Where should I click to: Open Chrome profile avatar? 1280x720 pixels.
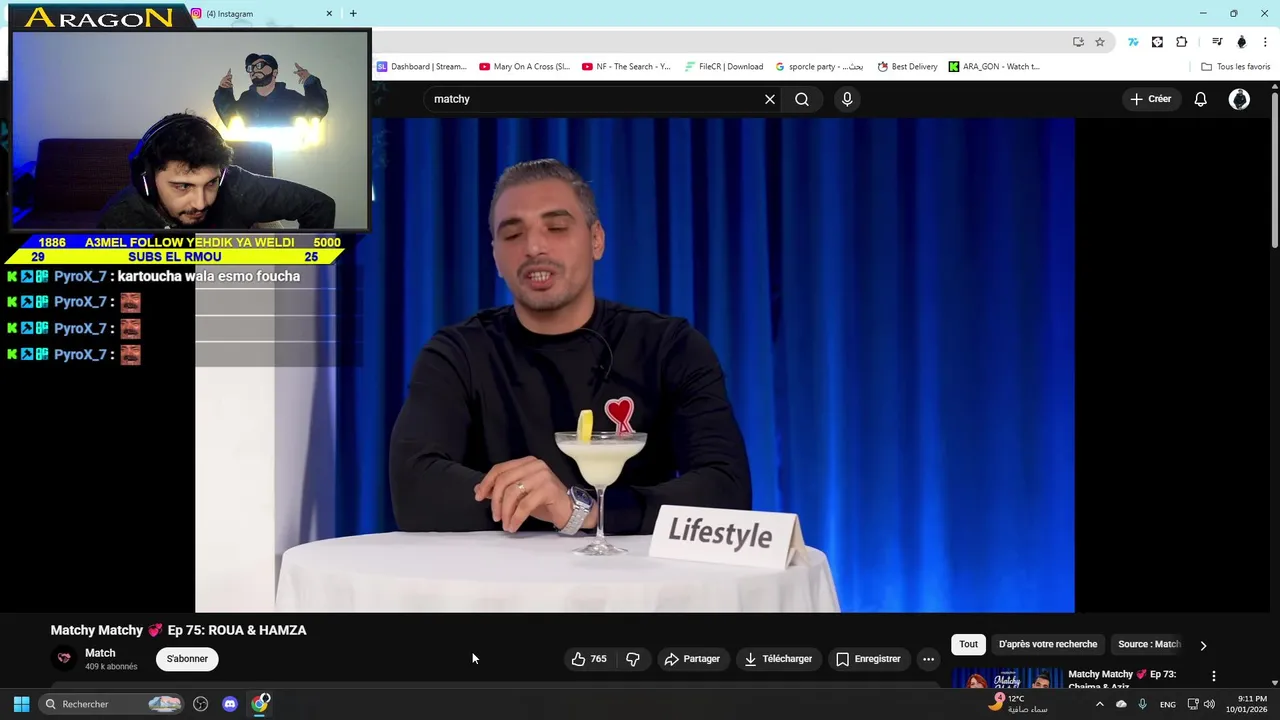(1242, 42)
